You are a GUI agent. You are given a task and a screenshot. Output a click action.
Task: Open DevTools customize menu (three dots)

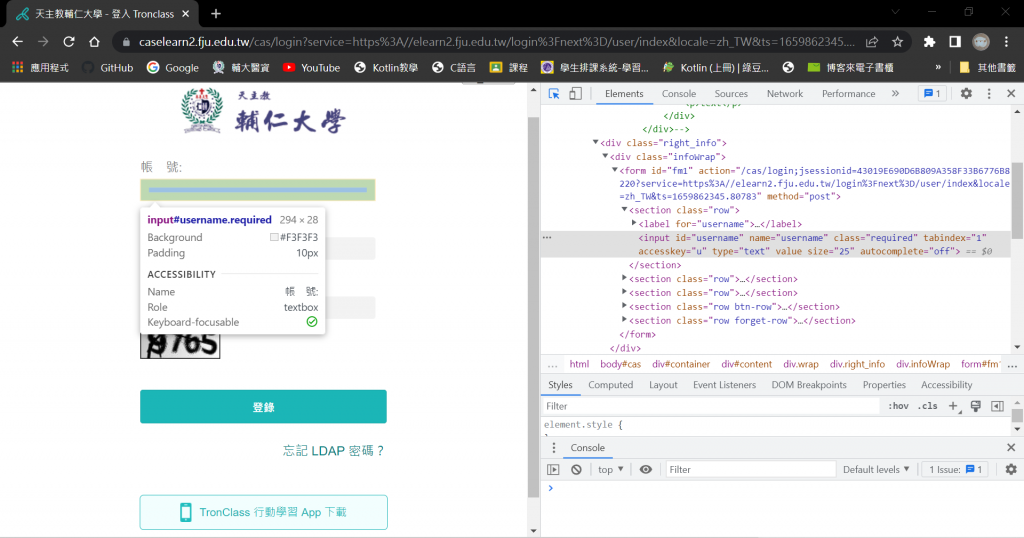[989, 94]
